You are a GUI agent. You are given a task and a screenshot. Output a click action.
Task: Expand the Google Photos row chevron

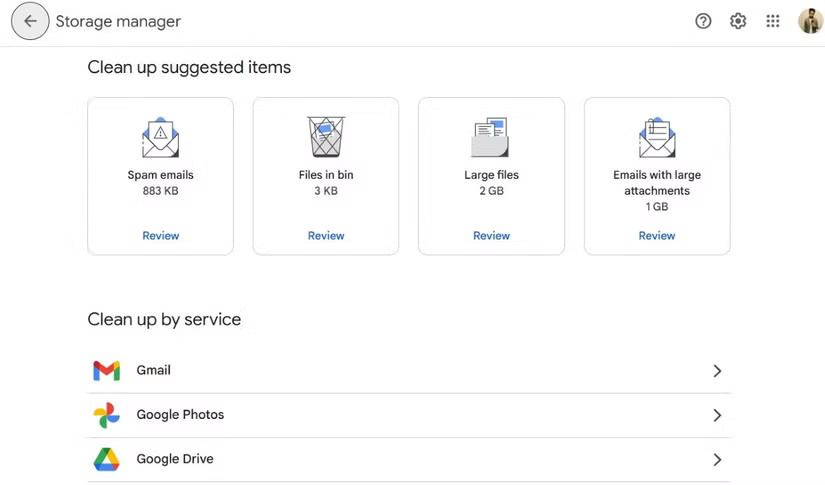pyautogui.click(x=717, y=415)
